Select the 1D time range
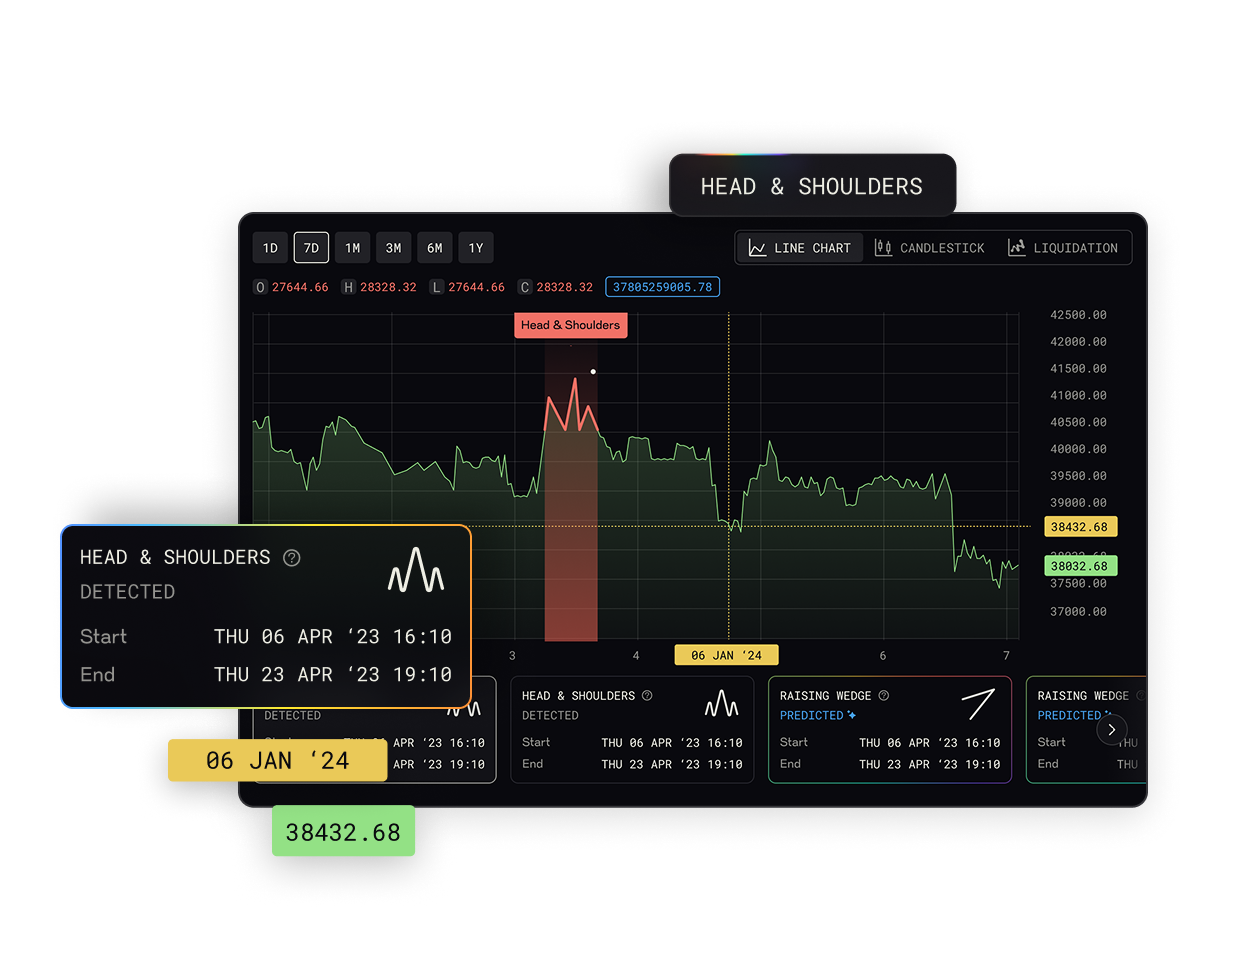 coord(270,248)
